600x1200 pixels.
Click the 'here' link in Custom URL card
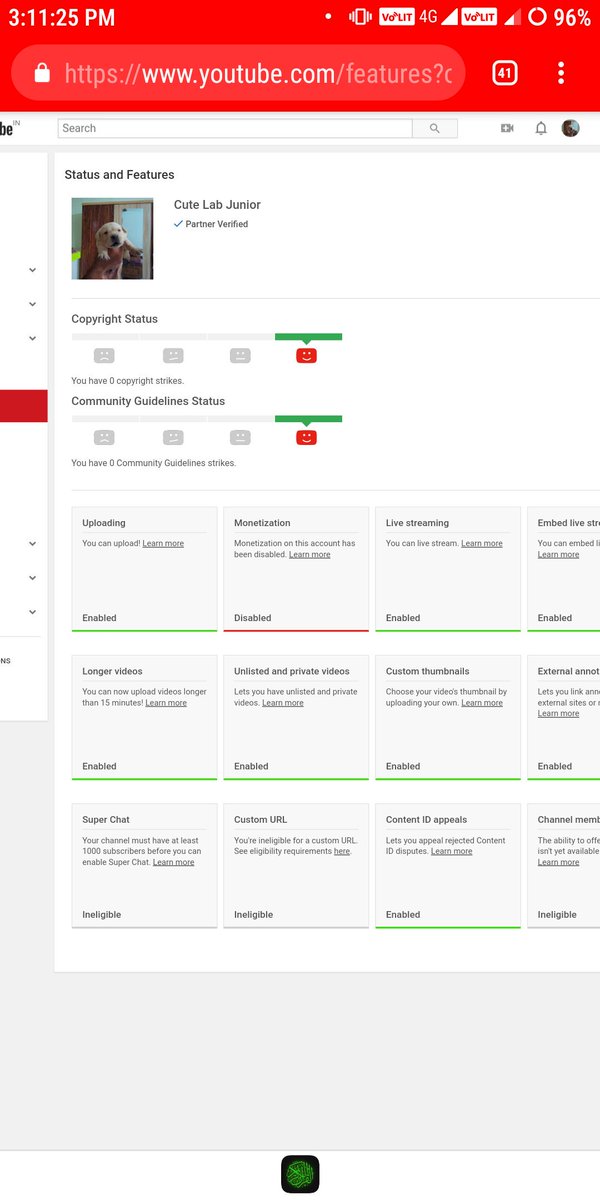[342, 851]
